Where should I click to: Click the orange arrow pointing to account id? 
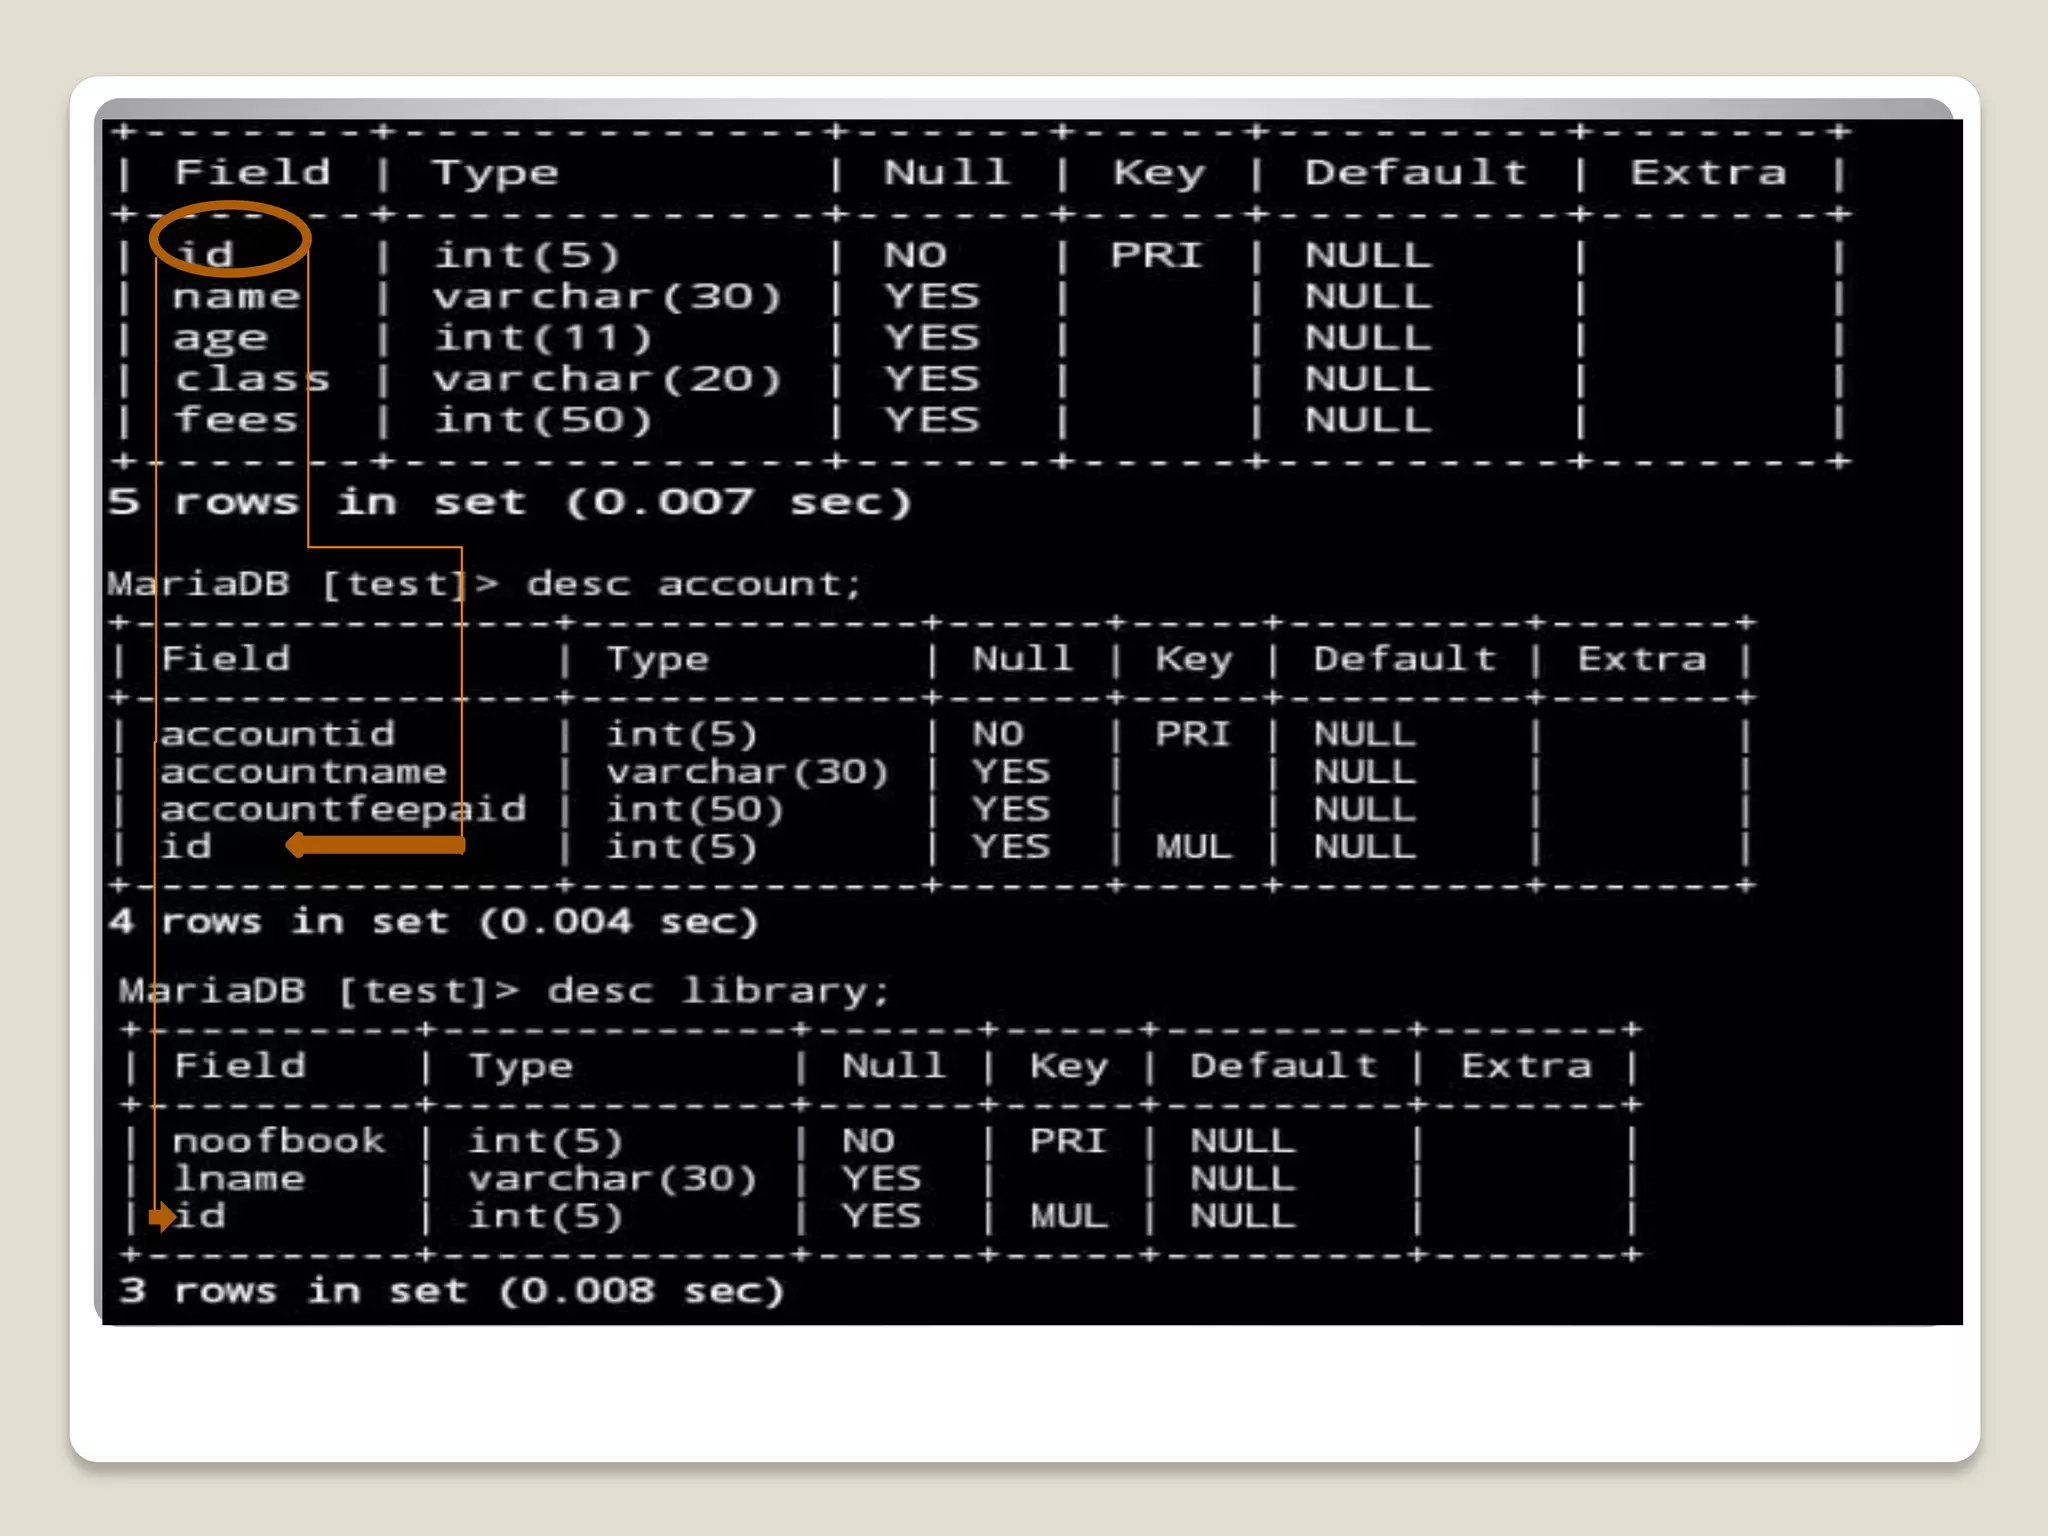[x=375, y=846]
